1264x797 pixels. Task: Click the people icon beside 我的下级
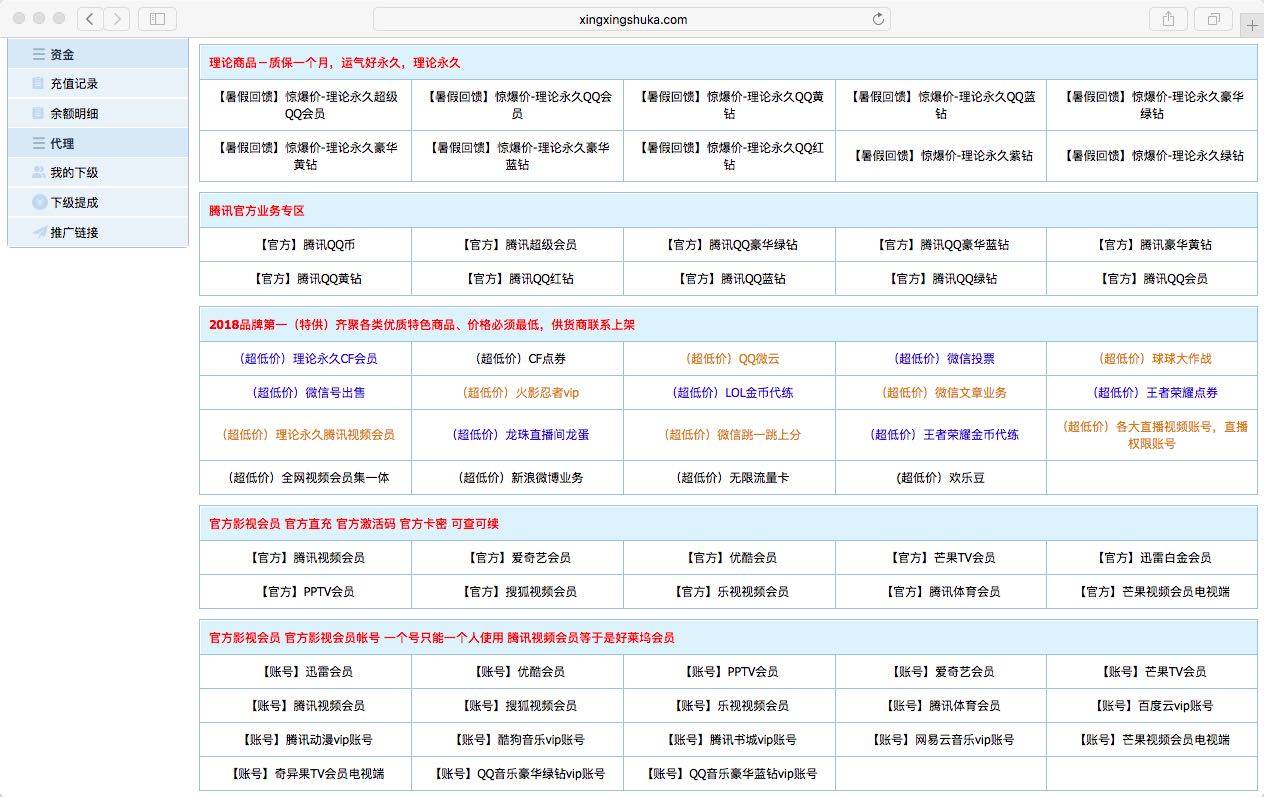pyautogui.click(x=39, y=173)
